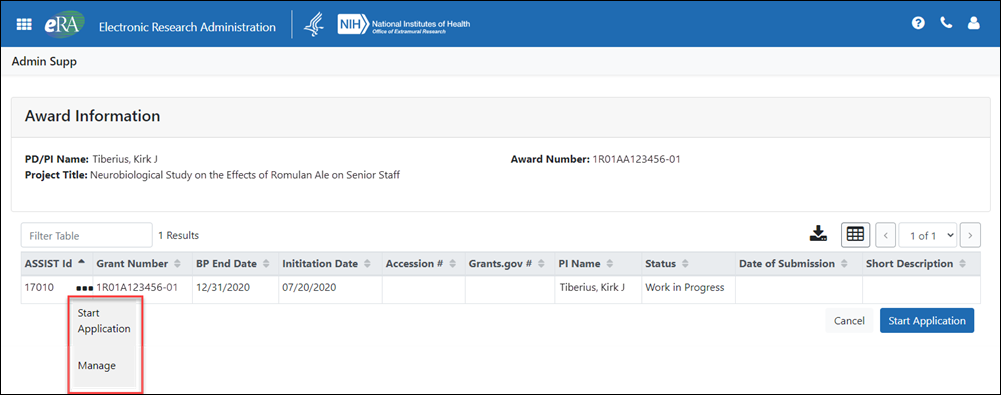1001x395 pixels.
Task: Click the Electronic Research Administration title
Action: [x=187, y=27]
